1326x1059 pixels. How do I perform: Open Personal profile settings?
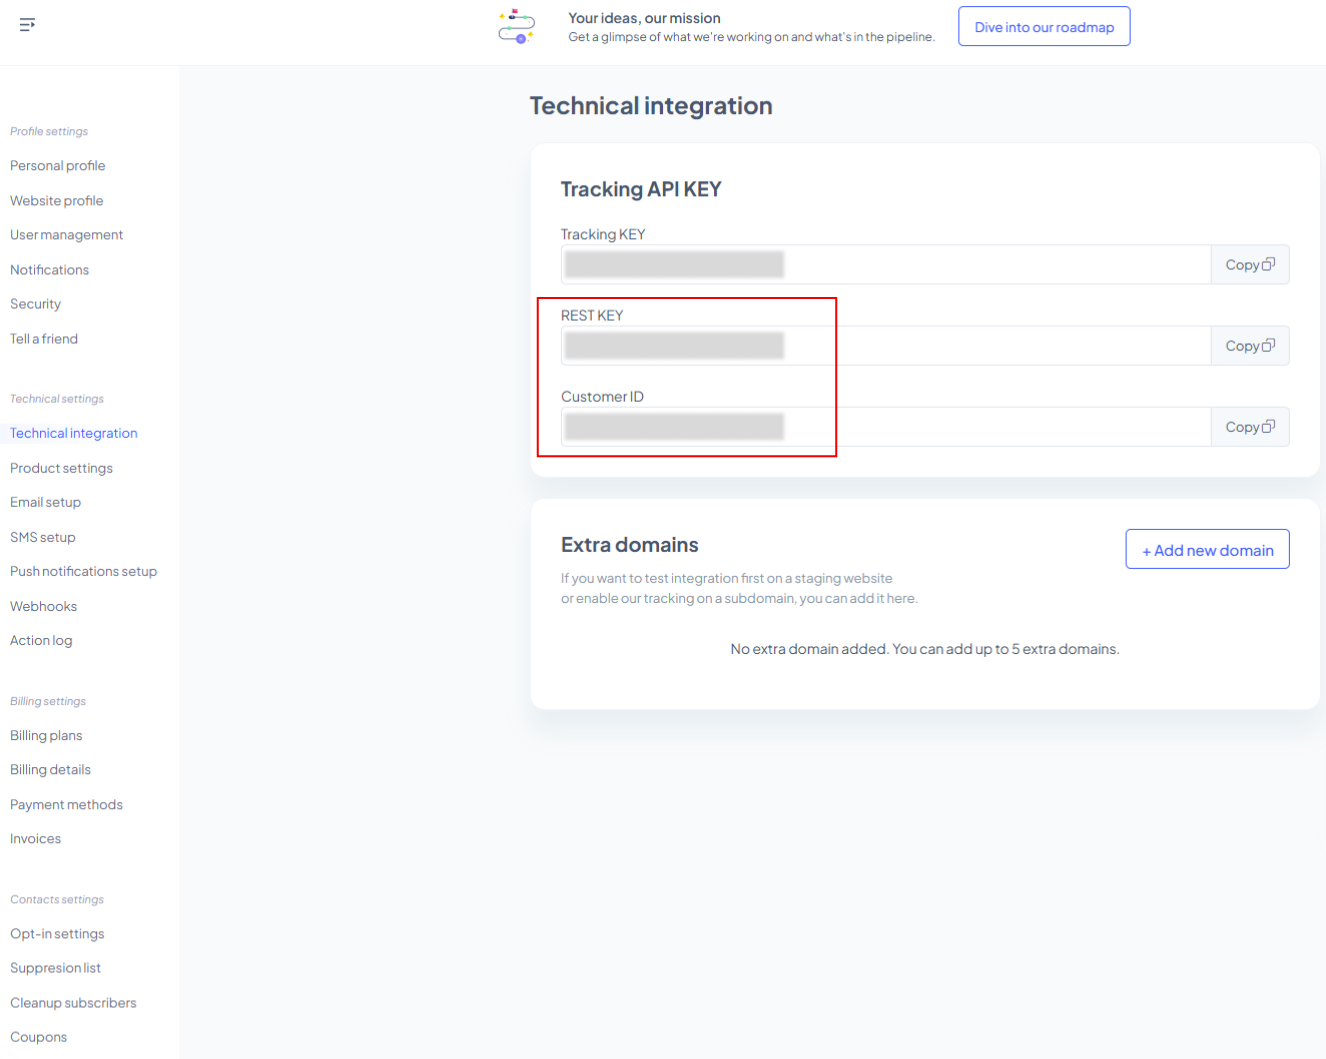pyautogui.click(x=58, y=166)
